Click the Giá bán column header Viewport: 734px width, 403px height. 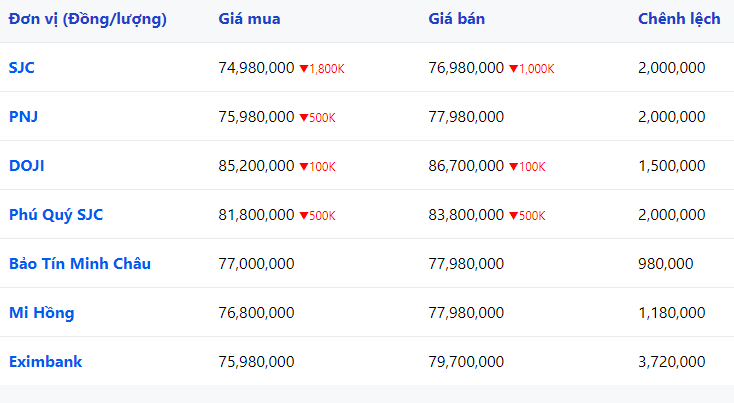coord(456,19)
